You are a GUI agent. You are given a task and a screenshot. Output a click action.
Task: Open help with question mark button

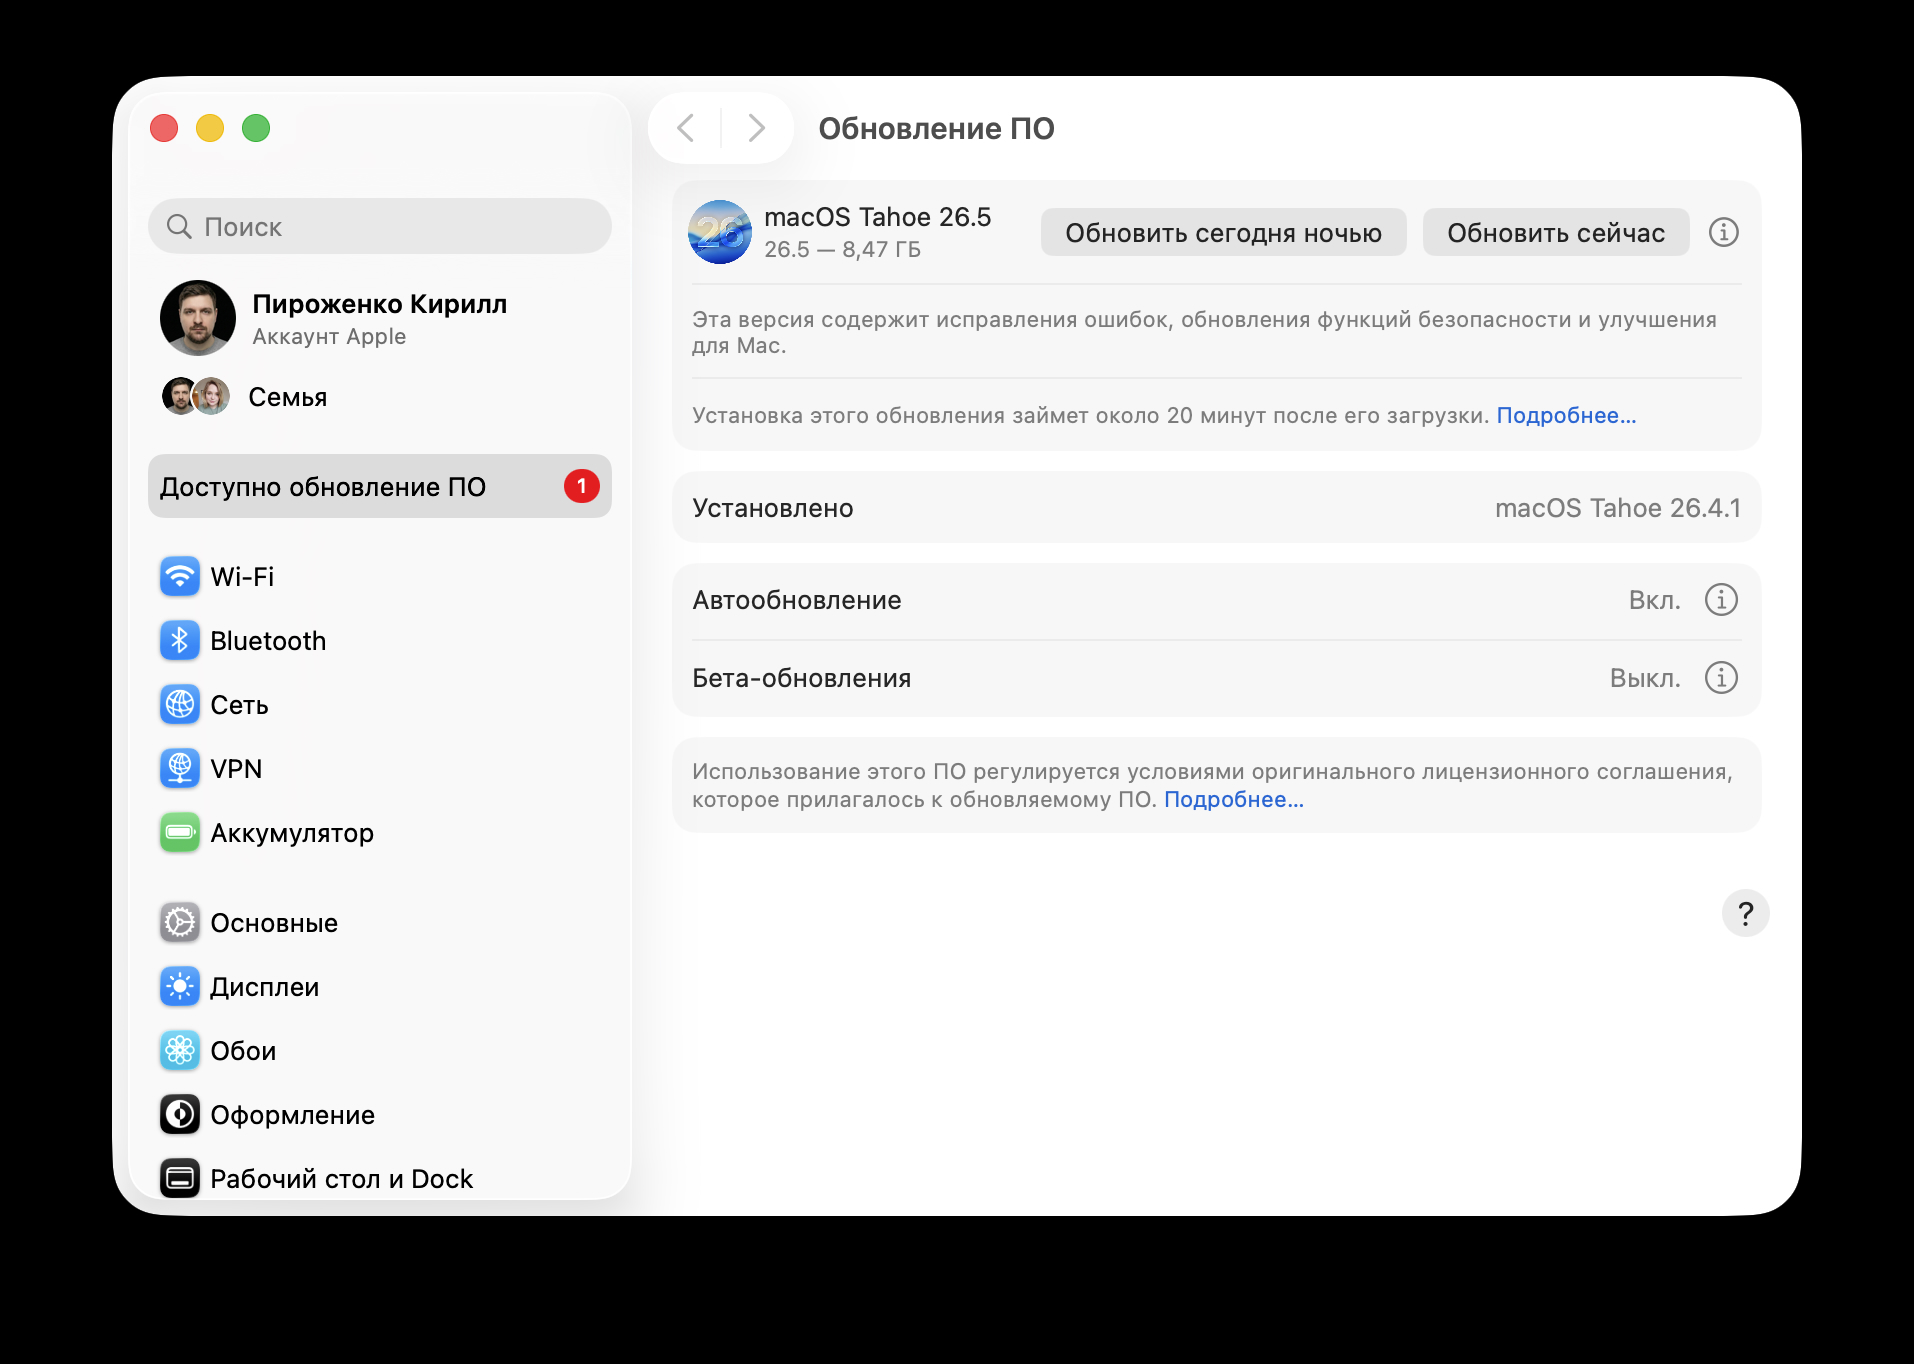click(x=1746, y=913)
